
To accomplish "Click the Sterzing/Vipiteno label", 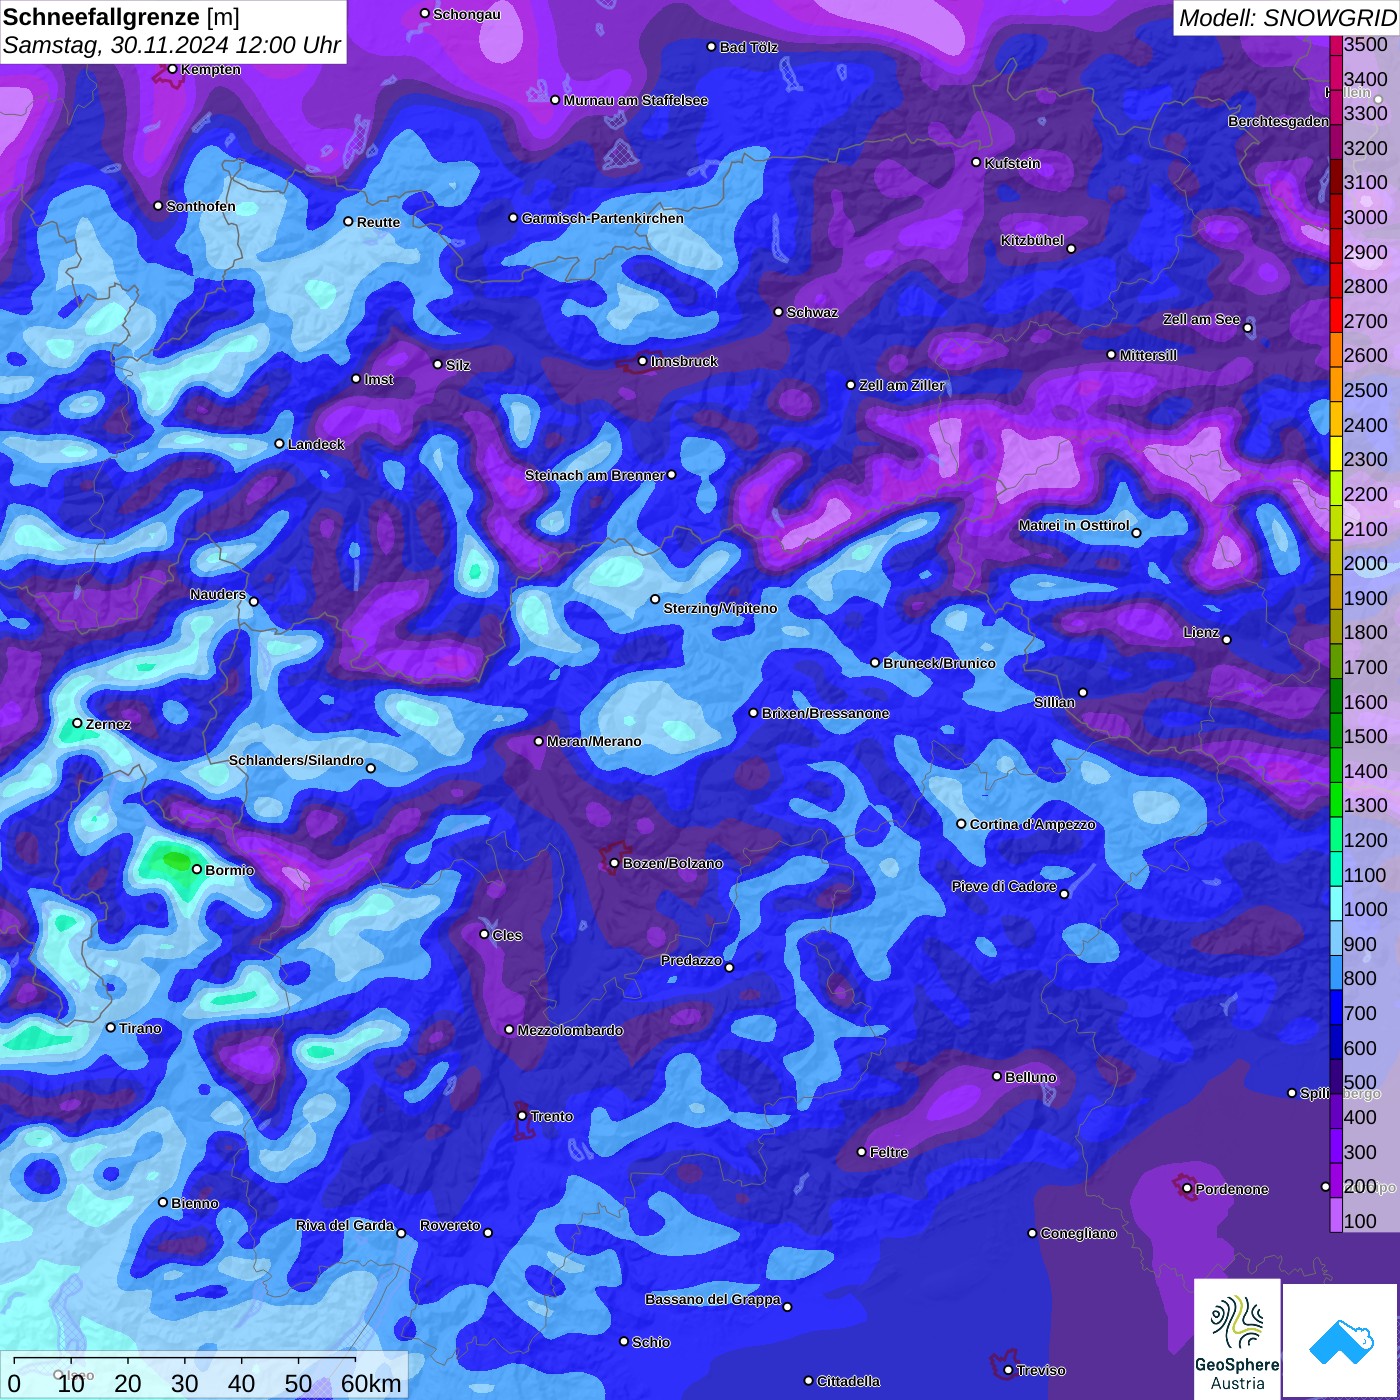I will pos(720,608).
